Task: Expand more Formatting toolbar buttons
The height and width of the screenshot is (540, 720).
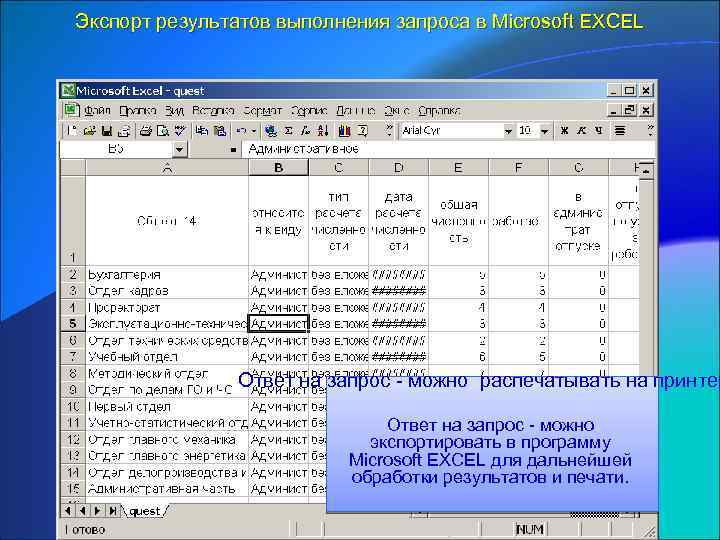Action: click(x=650, y=131)
